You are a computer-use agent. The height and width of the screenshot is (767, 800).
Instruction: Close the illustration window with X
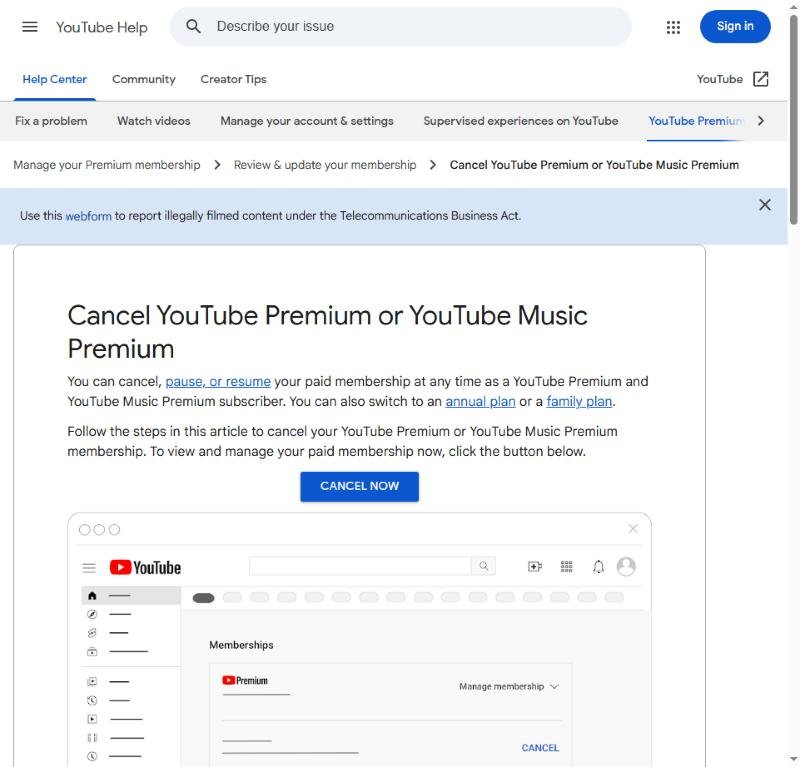pos(633,529)
